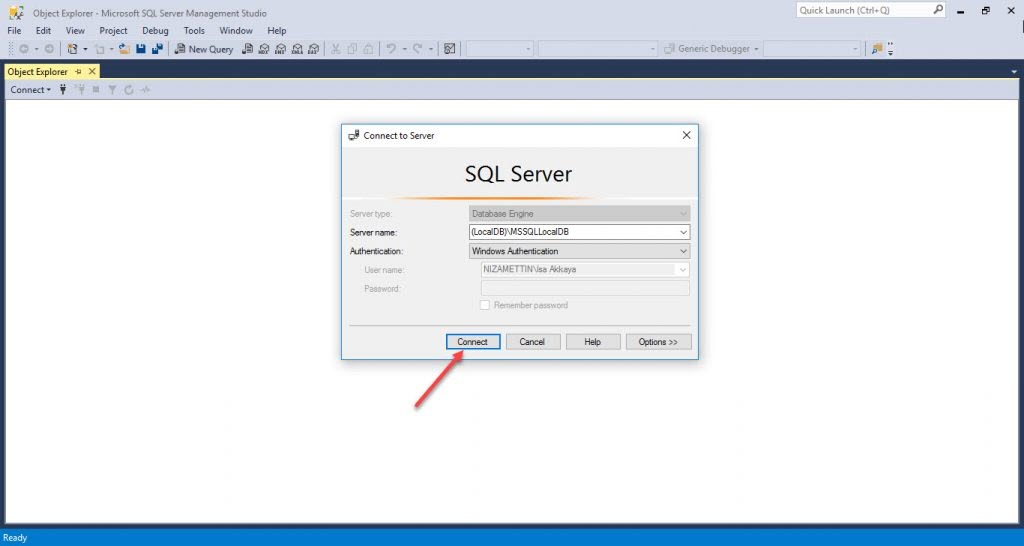Click the Connect Object Explorer plug icon

[63, 90]
